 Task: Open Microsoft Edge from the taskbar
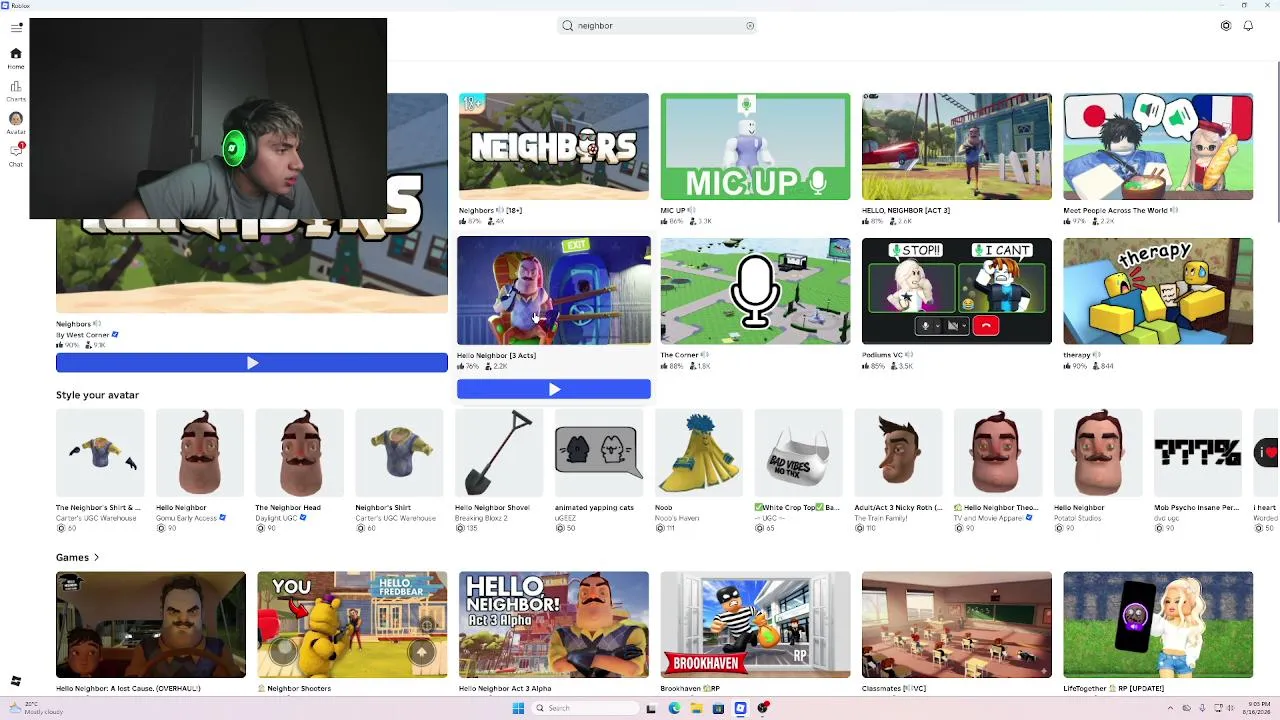click(x=674, y=708)
